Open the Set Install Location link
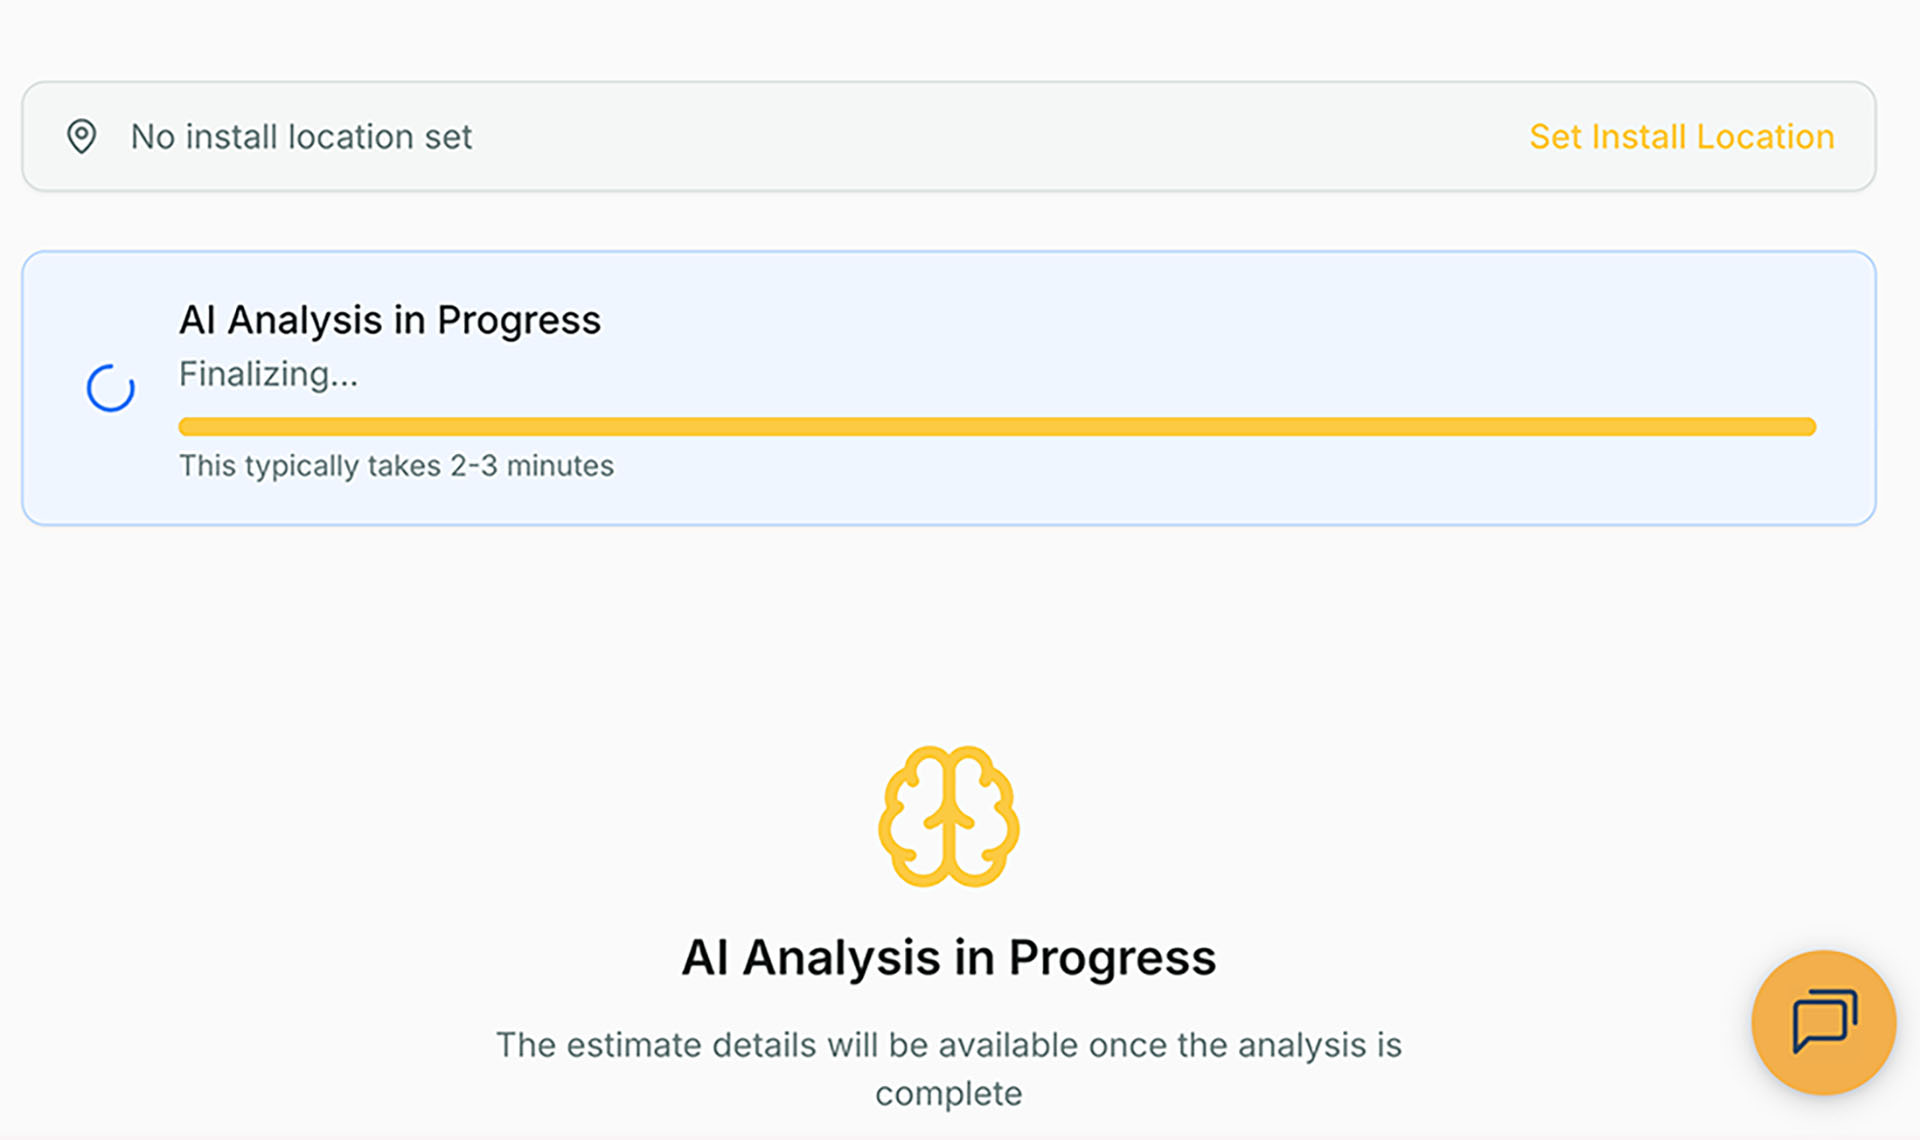1920x1140 pixels. coord(1681,136)
